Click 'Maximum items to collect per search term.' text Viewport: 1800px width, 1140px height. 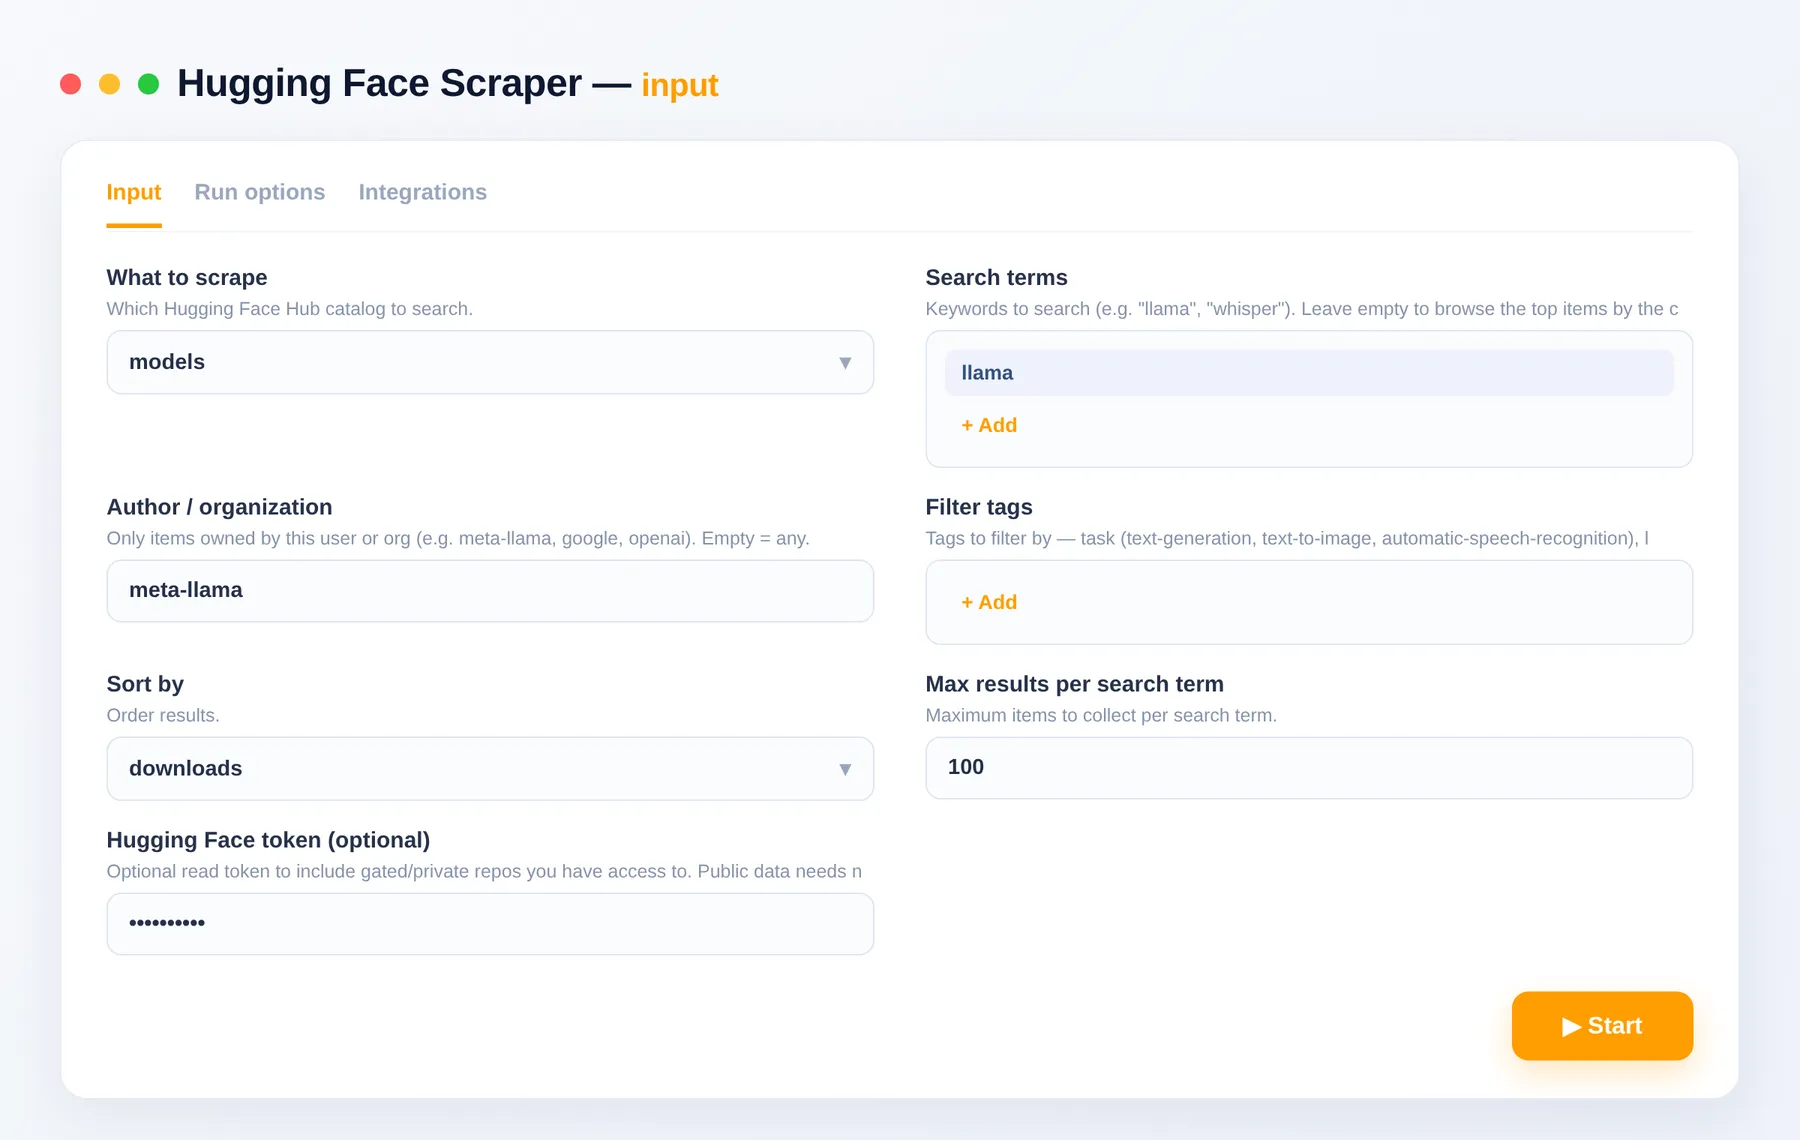click(x=1101, y=715)
